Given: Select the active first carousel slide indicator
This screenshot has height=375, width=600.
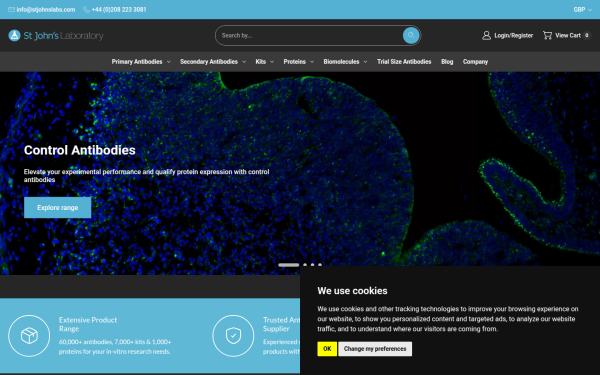Looking at the screenshot, I should click(x=289, y=265).
